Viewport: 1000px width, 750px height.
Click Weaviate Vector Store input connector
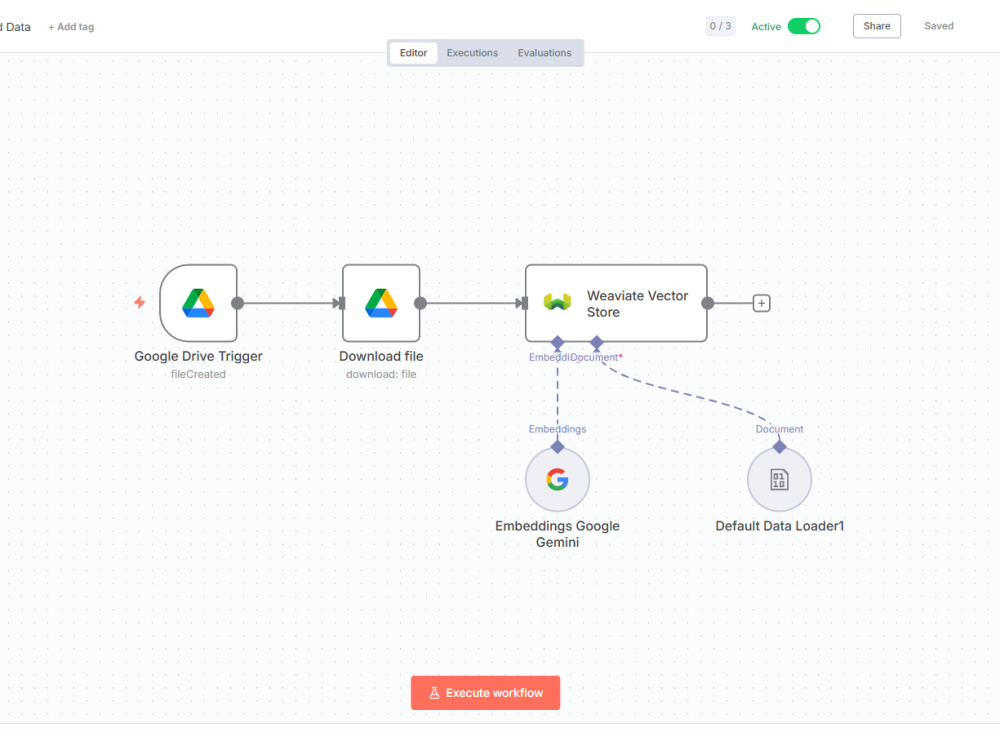tap(523, 303)
